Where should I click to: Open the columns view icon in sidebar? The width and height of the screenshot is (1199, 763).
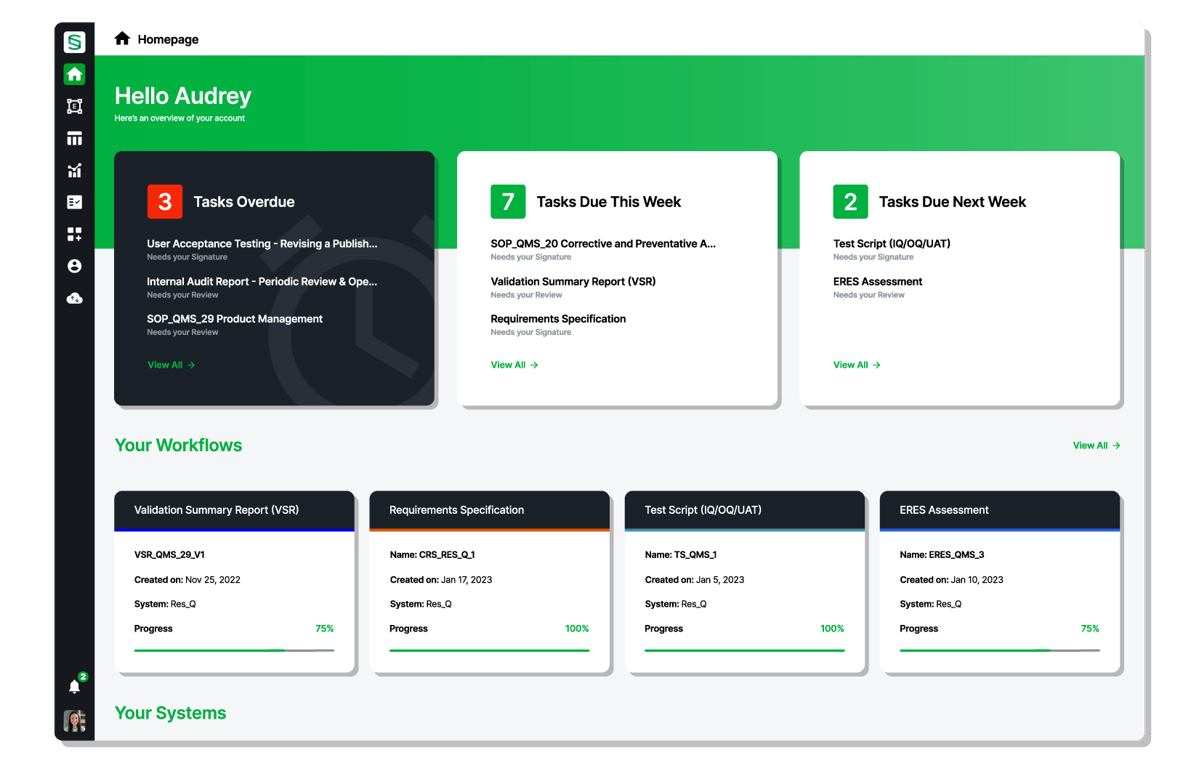74,138
